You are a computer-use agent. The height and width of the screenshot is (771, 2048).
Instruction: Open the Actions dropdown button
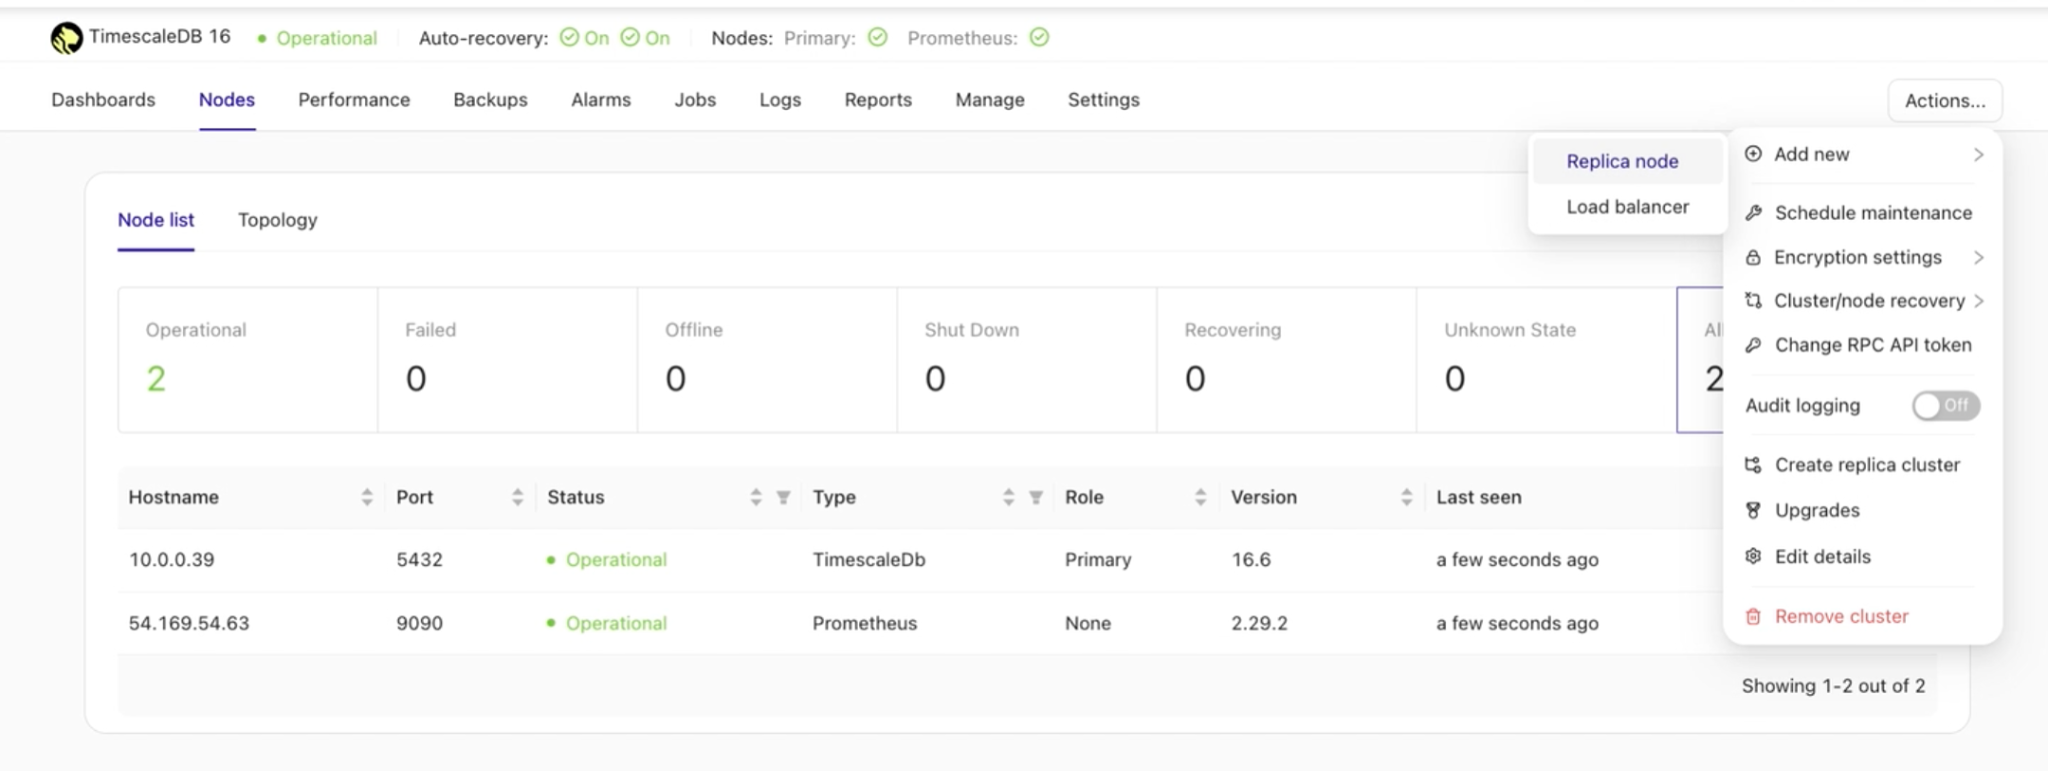(1944, 101)
